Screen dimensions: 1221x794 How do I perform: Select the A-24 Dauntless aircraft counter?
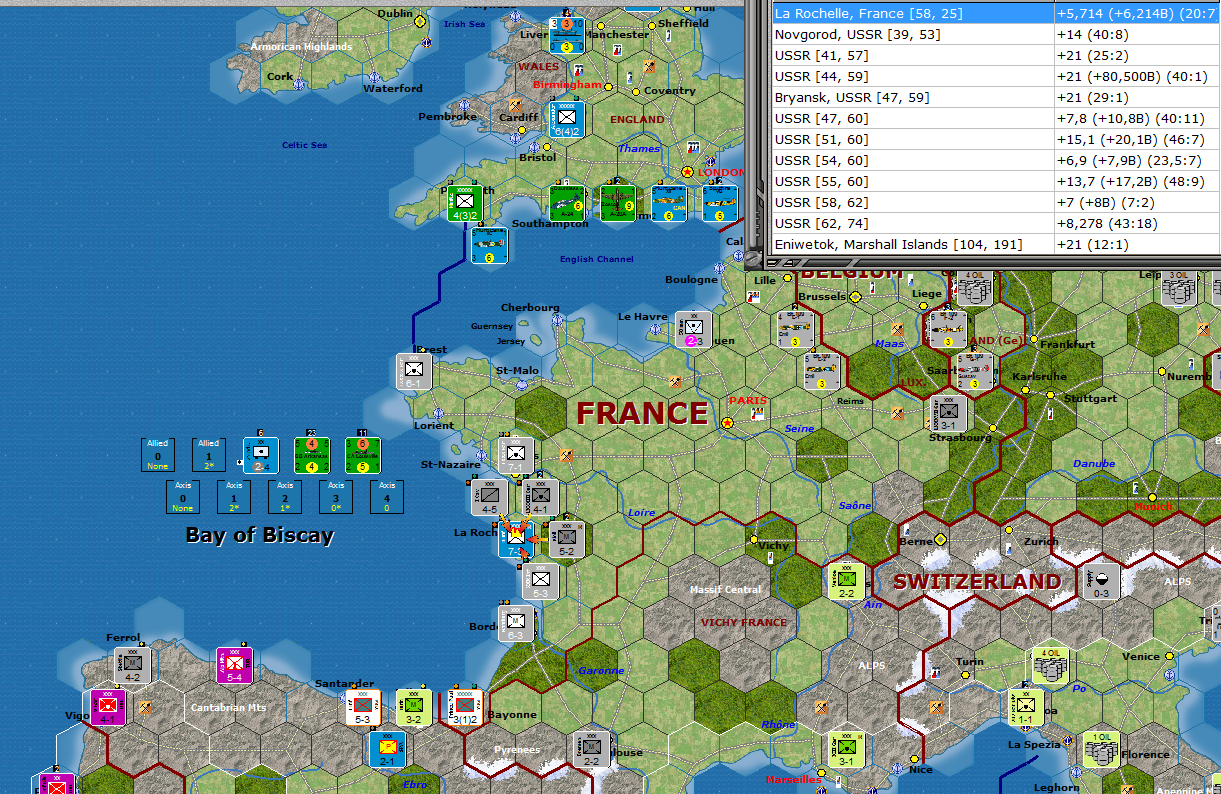pyautogui.click(x=567, y=203)
